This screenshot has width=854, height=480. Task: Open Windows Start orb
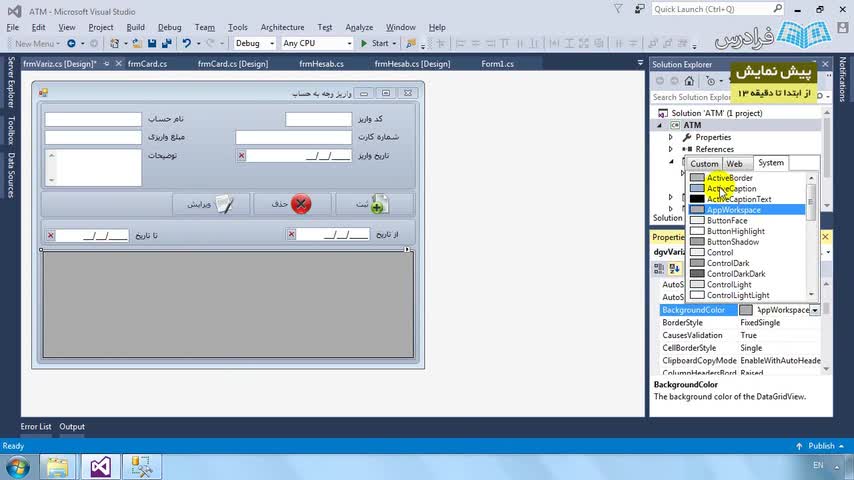18,467
